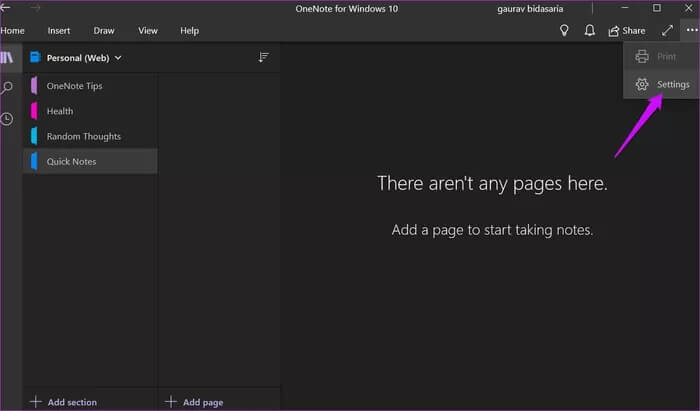Click the forward arrow in title bar
The height and width of the screenshot is (411, 700).
35,8
